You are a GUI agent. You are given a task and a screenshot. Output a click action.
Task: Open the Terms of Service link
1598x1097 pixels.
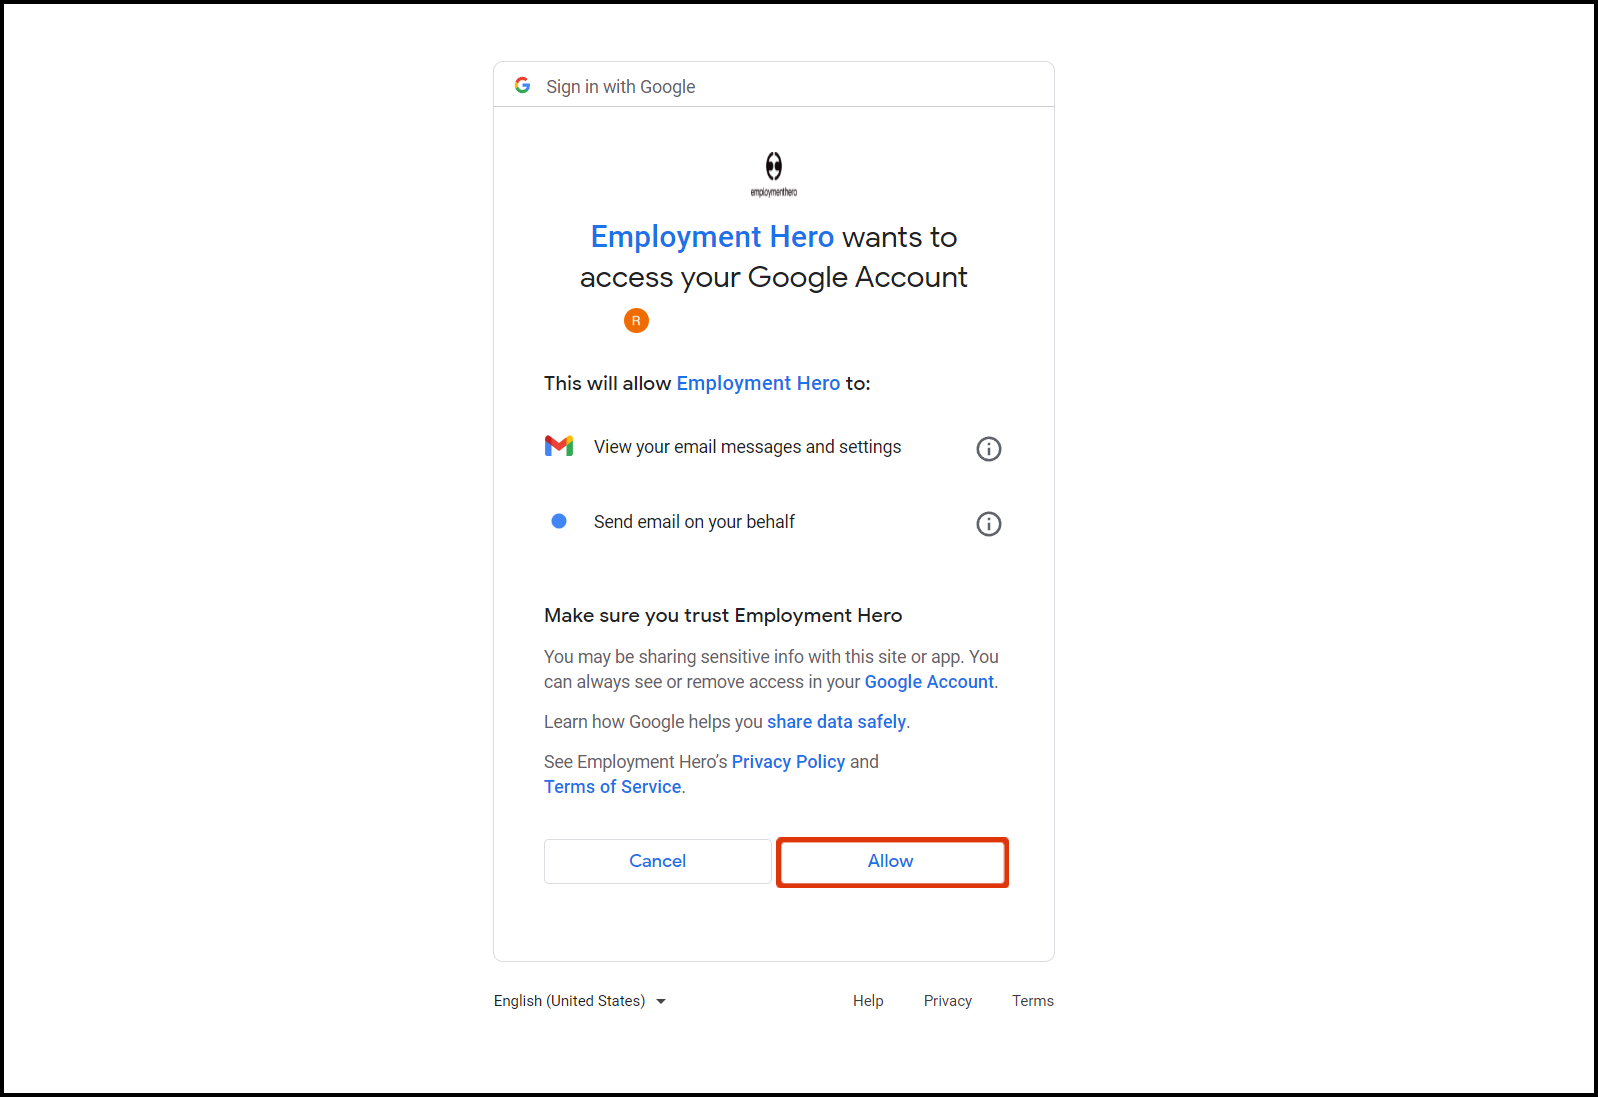coord(613,787)
